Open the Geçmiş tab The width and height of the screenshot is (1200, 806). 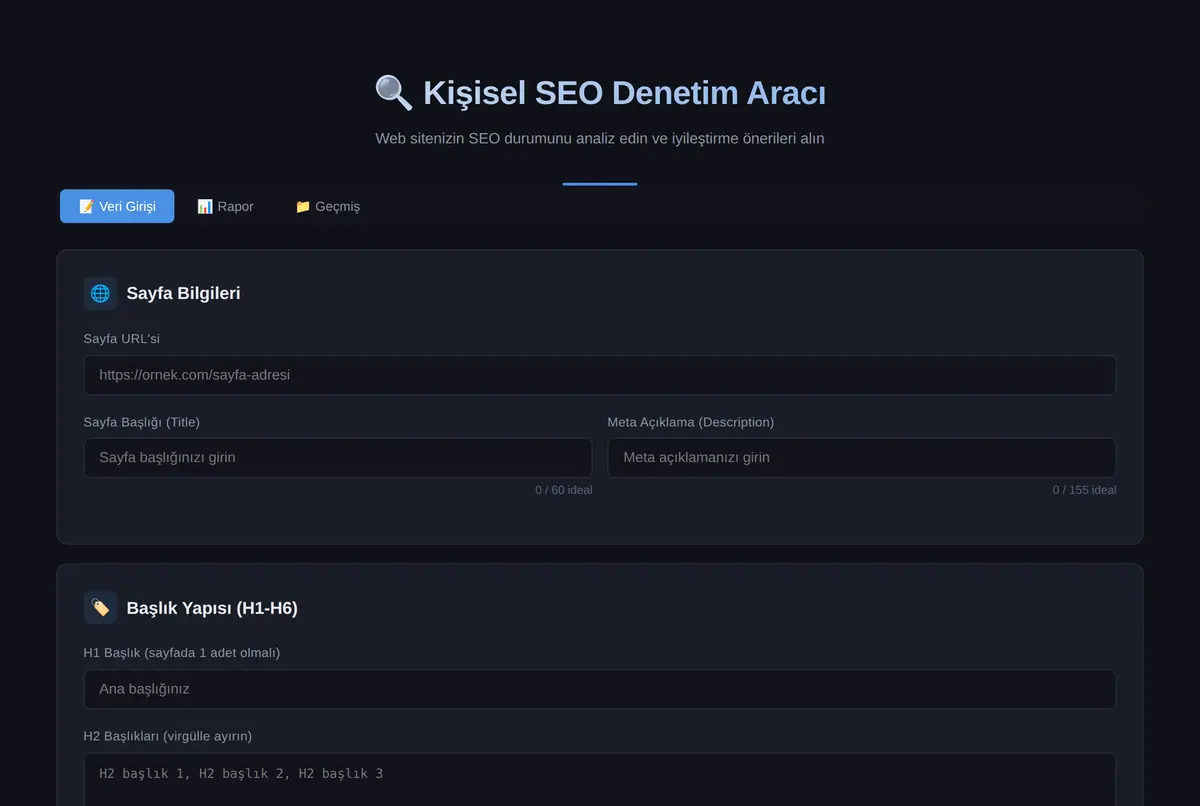tap(327, 206)
